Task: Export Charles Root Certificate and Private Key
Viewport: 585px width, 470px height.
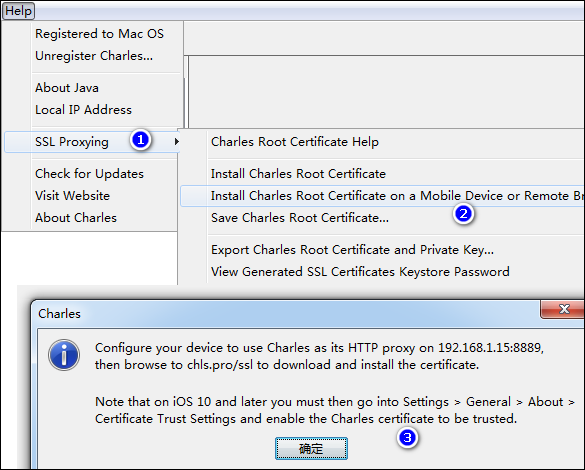Action: pyautogui.click(x=352, y=250)
